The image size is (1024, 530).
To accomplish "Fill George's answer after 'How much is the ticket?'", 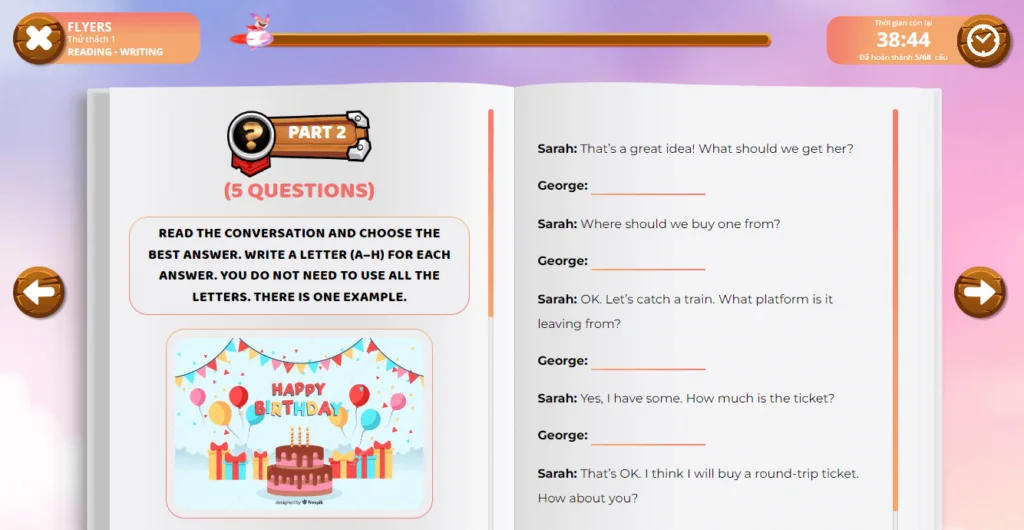I will [x=648, y=436].
